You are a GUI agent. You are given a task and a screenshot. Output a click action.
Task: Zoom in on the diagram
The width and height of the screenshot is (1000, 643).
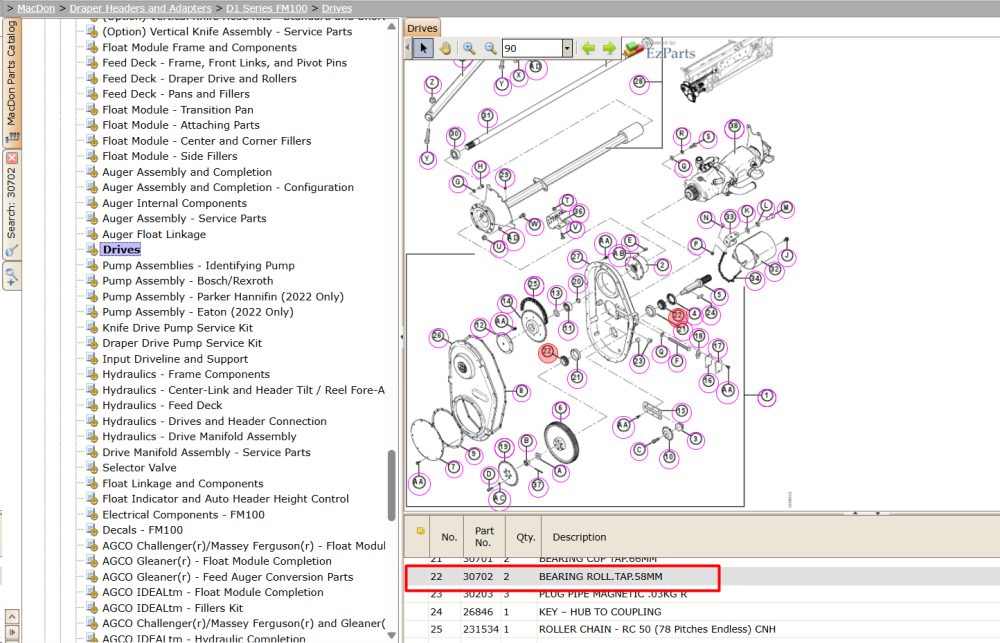coord(469,48)
